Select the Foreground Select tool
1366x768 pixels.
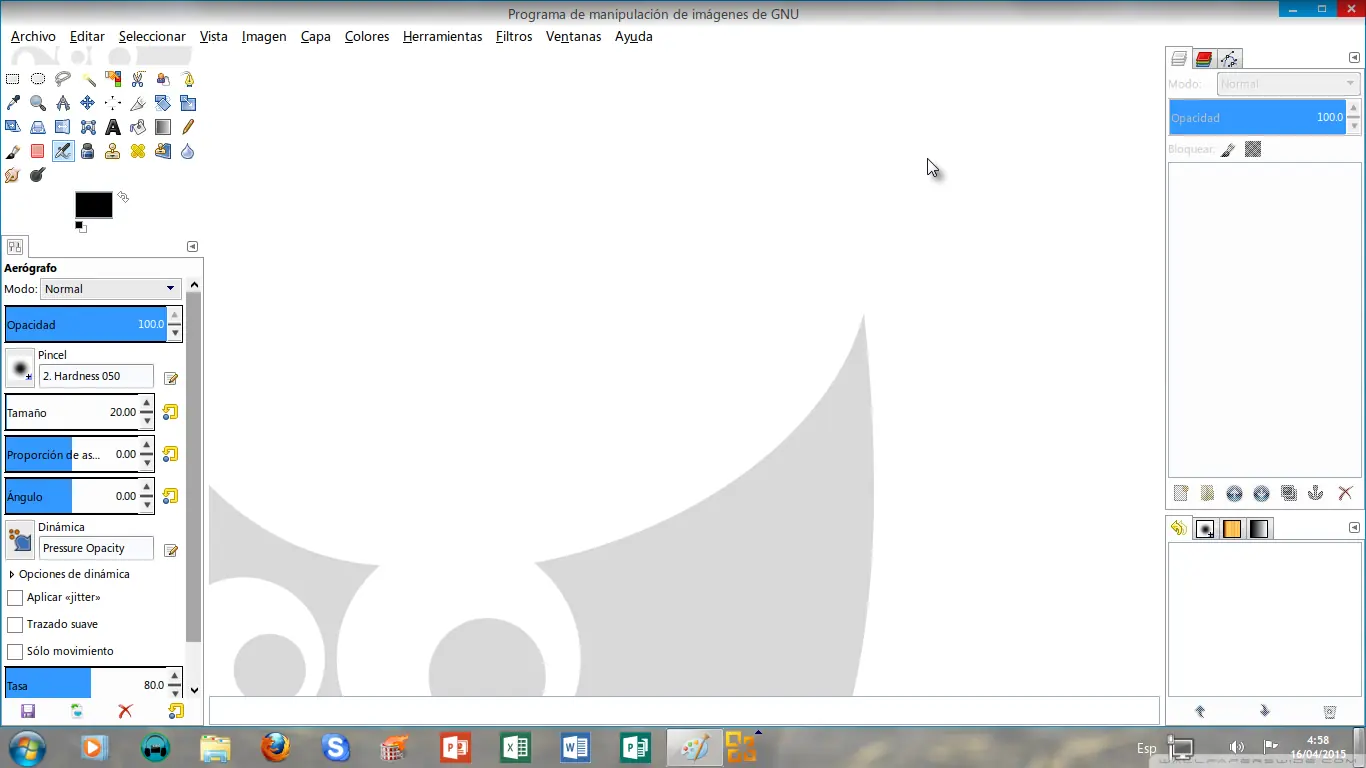163,78
